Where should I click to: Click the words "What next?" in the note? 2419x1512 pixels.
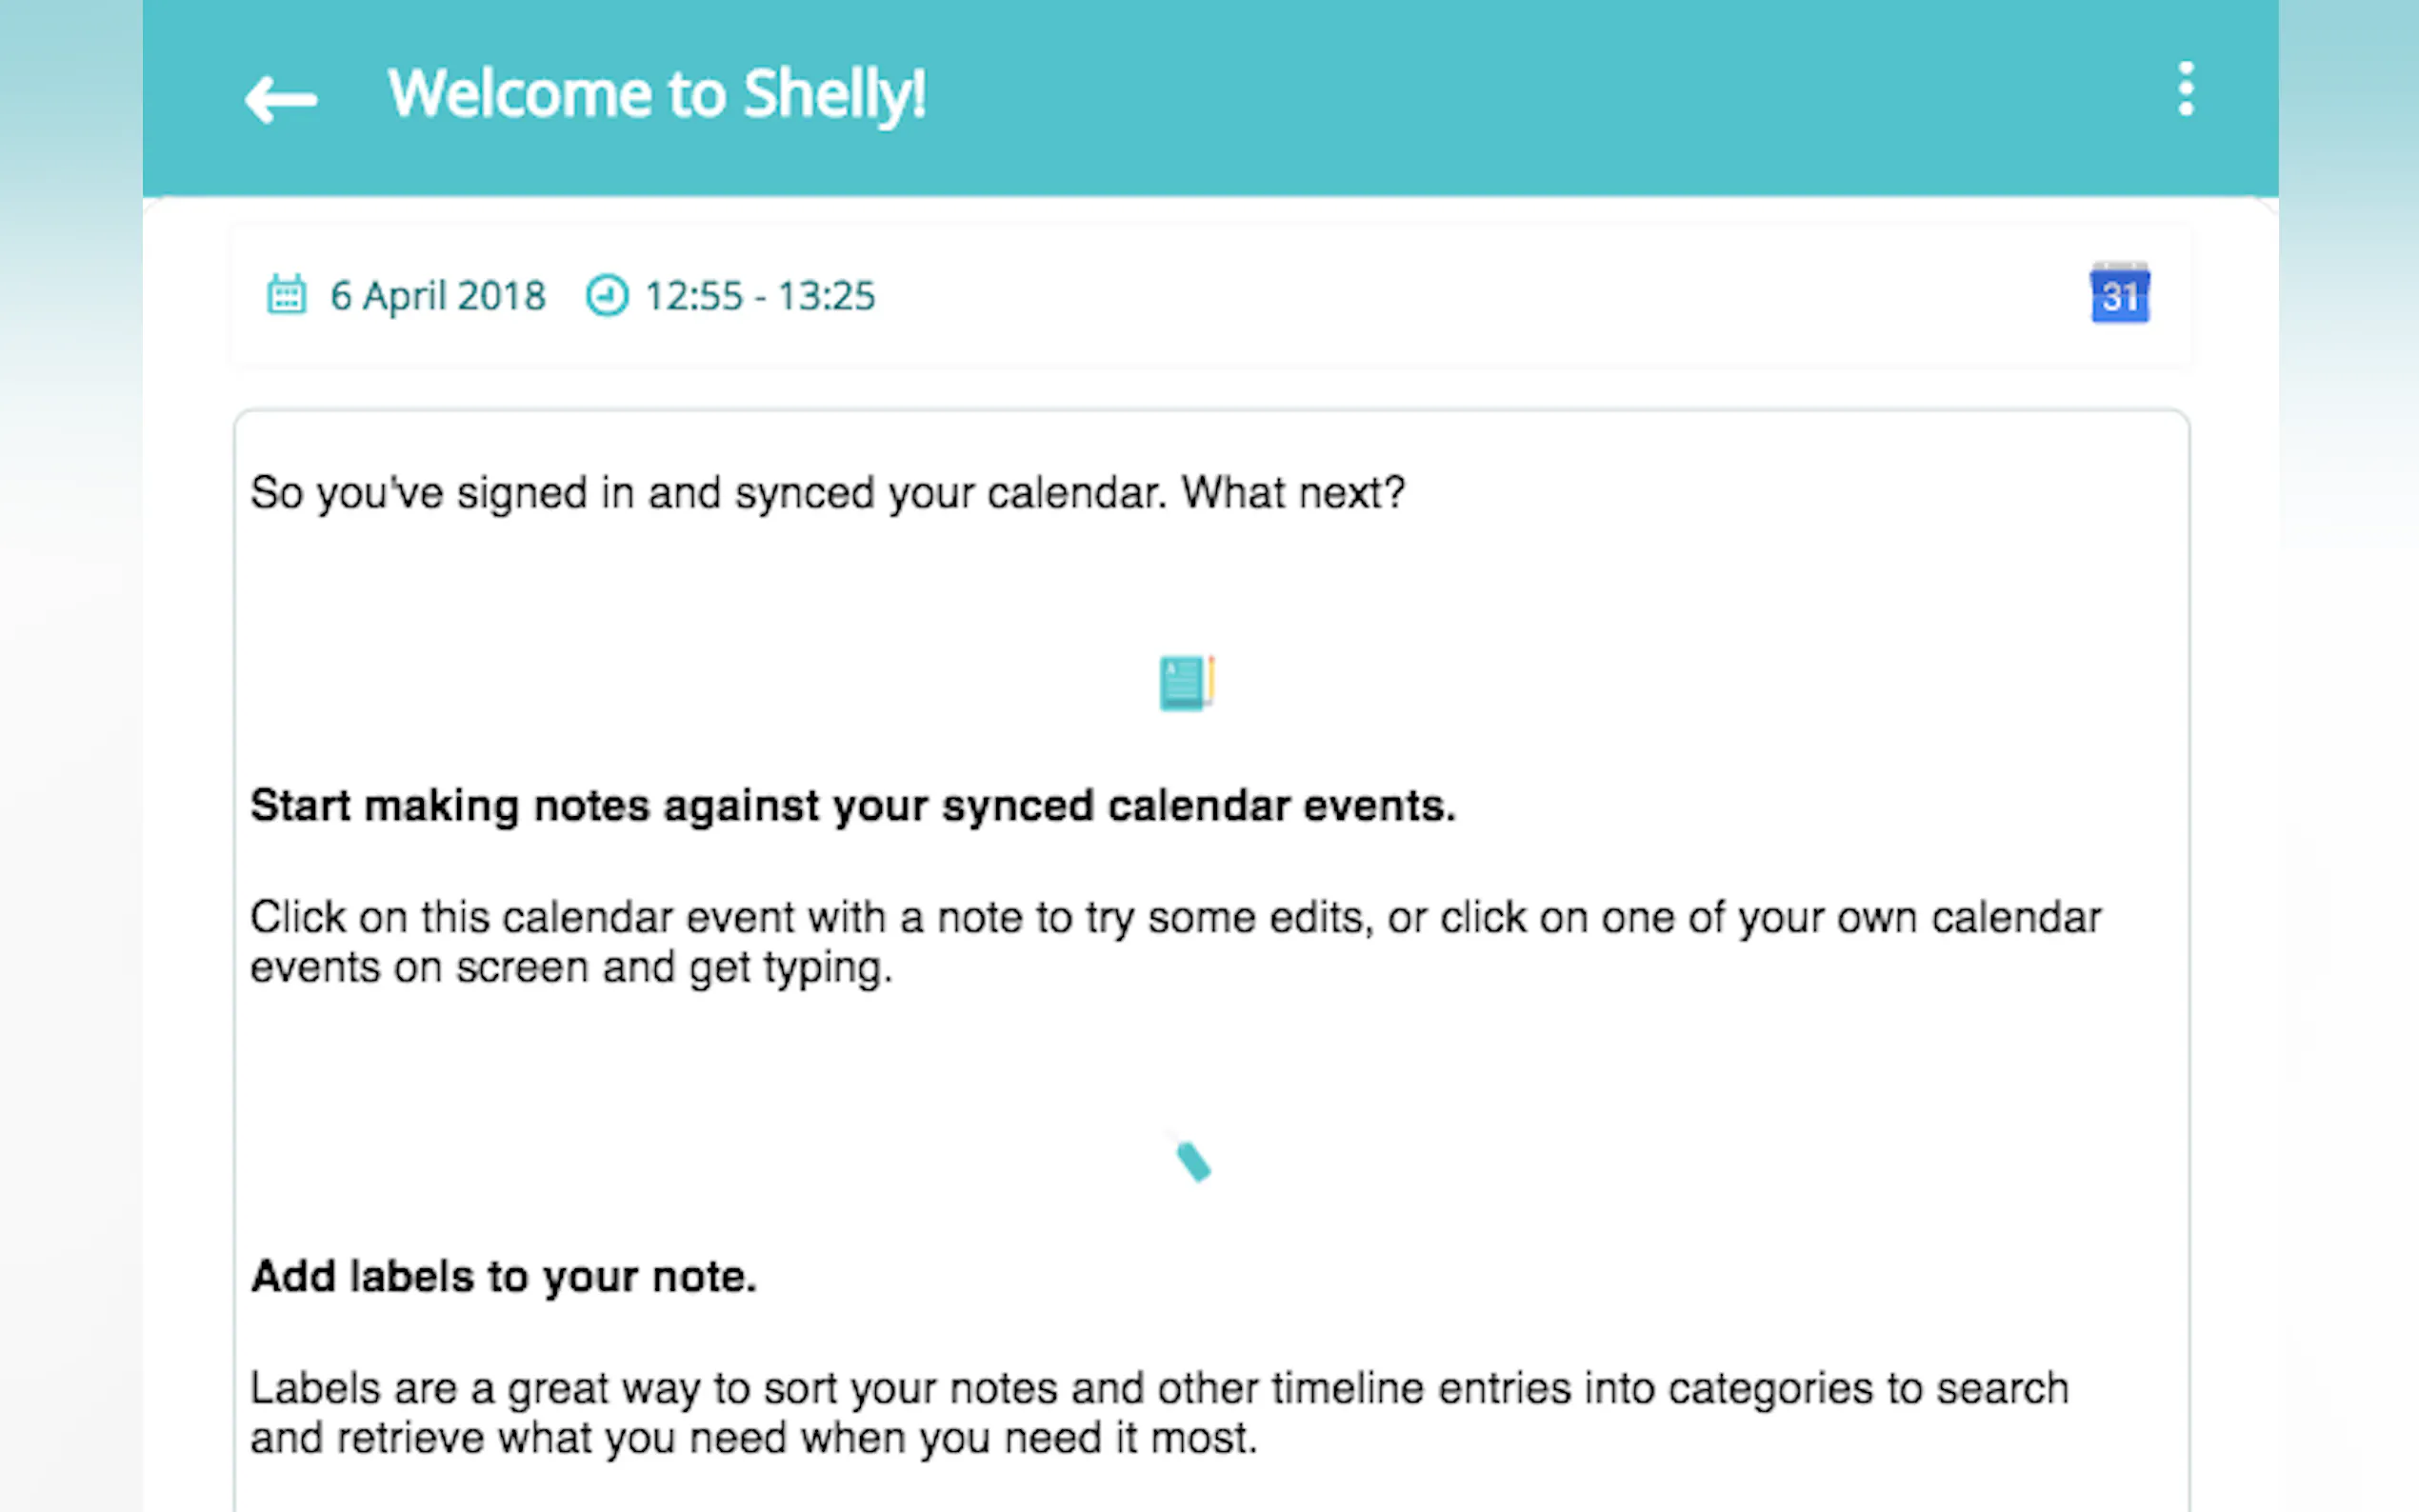(1293, 493)
